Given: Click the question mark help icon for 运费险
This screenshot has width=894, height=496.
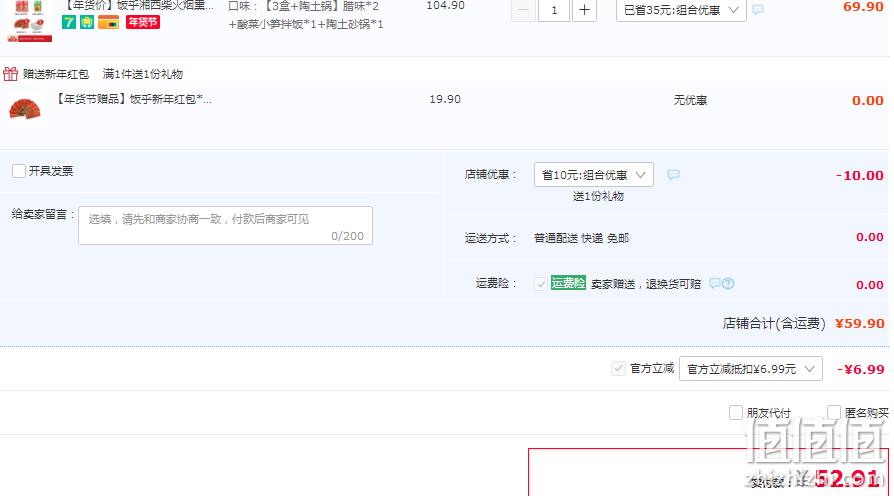Looking at the screenshot, I should [x=728, y=283].
